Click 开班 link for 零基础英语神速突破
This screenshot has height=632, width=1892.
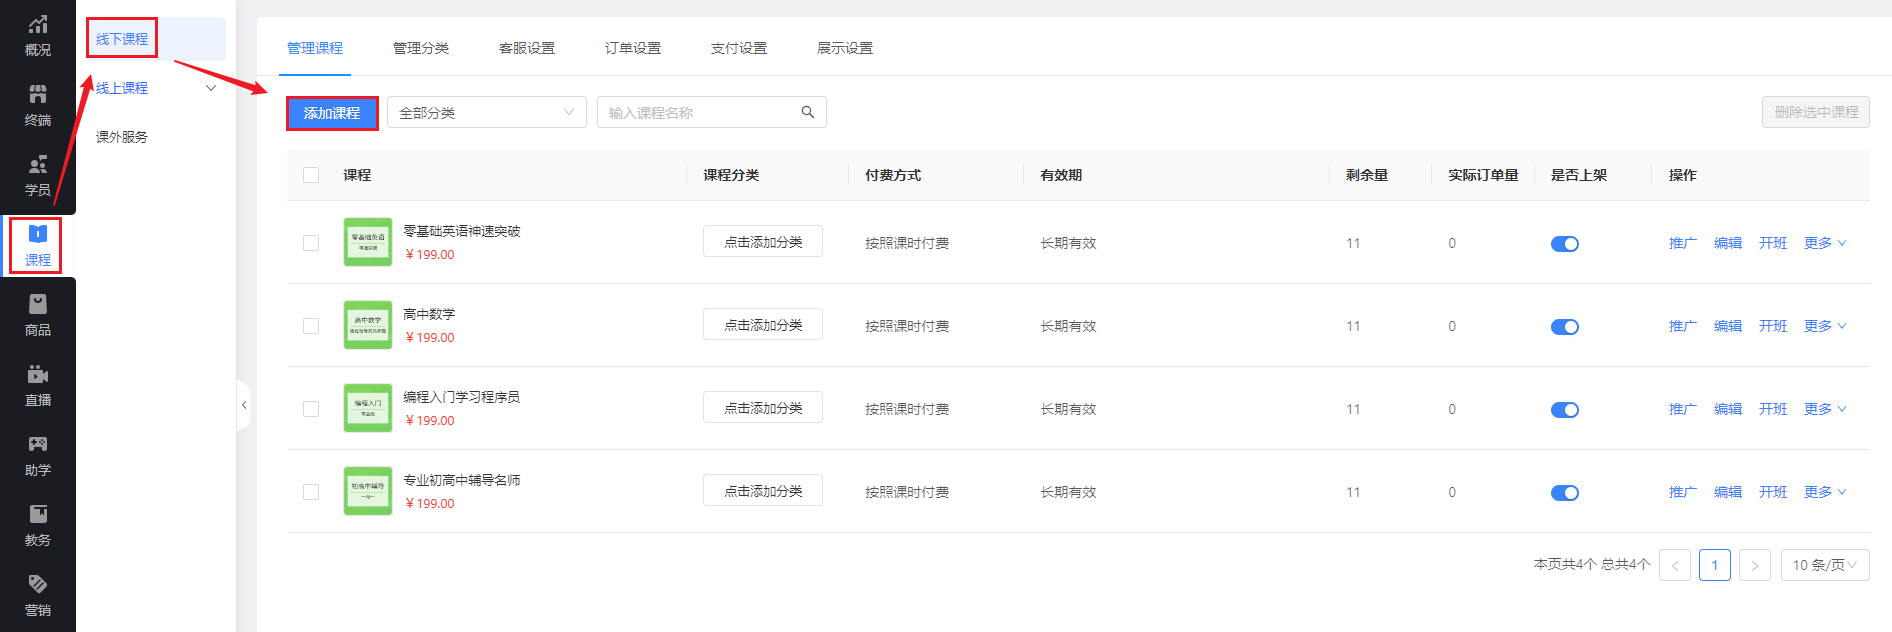pyautogui.click(x=1773, y=243)
